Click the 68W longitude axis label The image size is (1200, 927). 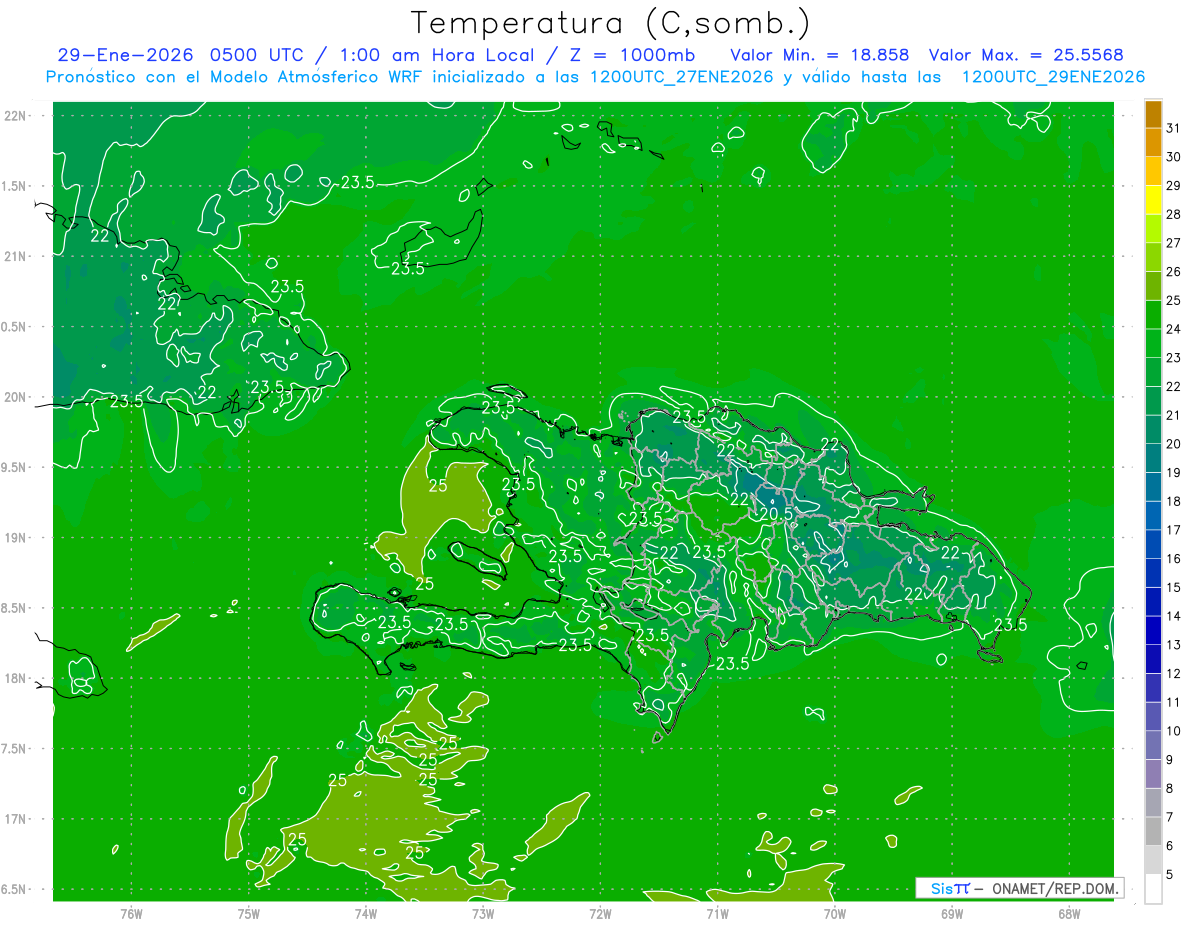[1068, 913]
